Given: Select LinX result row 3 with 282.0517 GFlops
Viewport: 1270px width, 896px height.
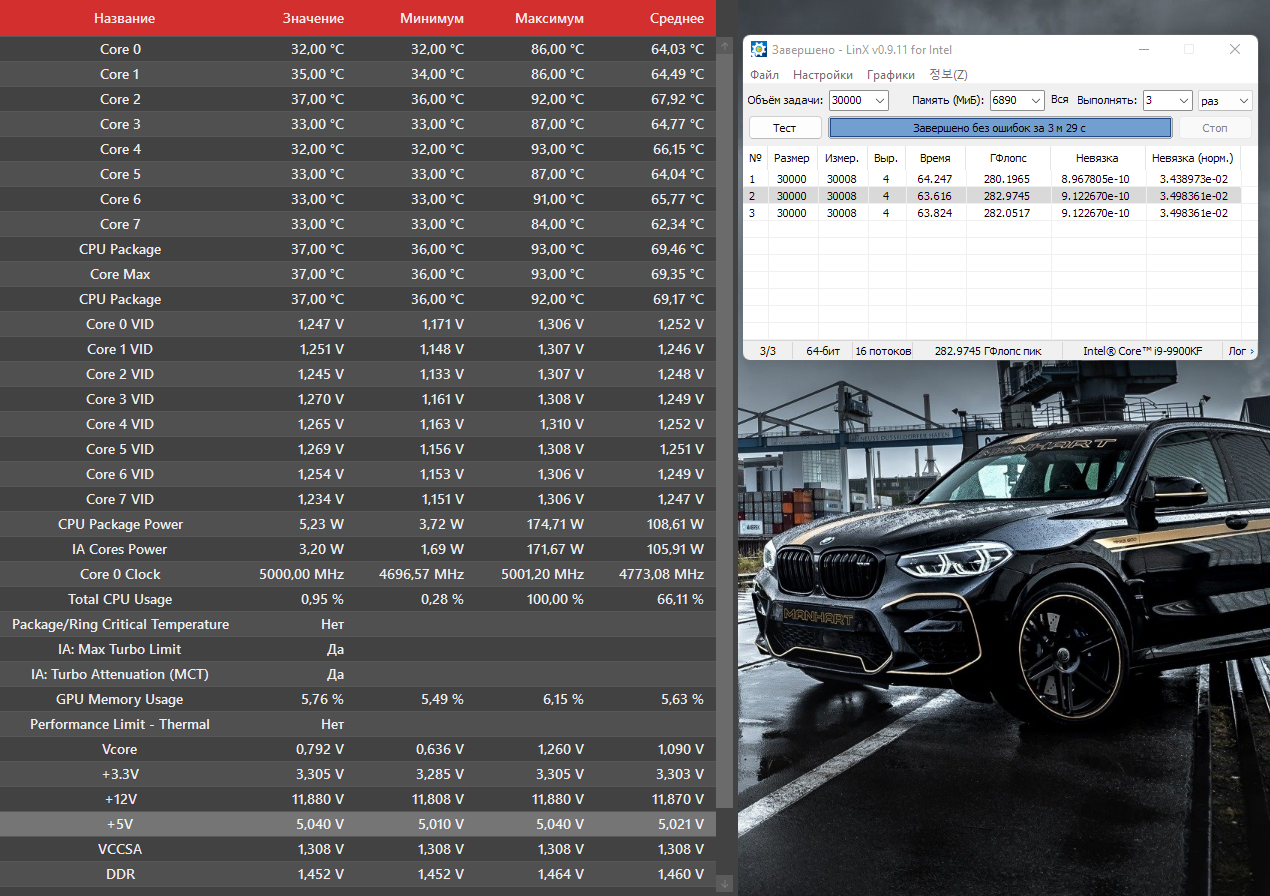Looking at the screenshot, I should [994, 213].
